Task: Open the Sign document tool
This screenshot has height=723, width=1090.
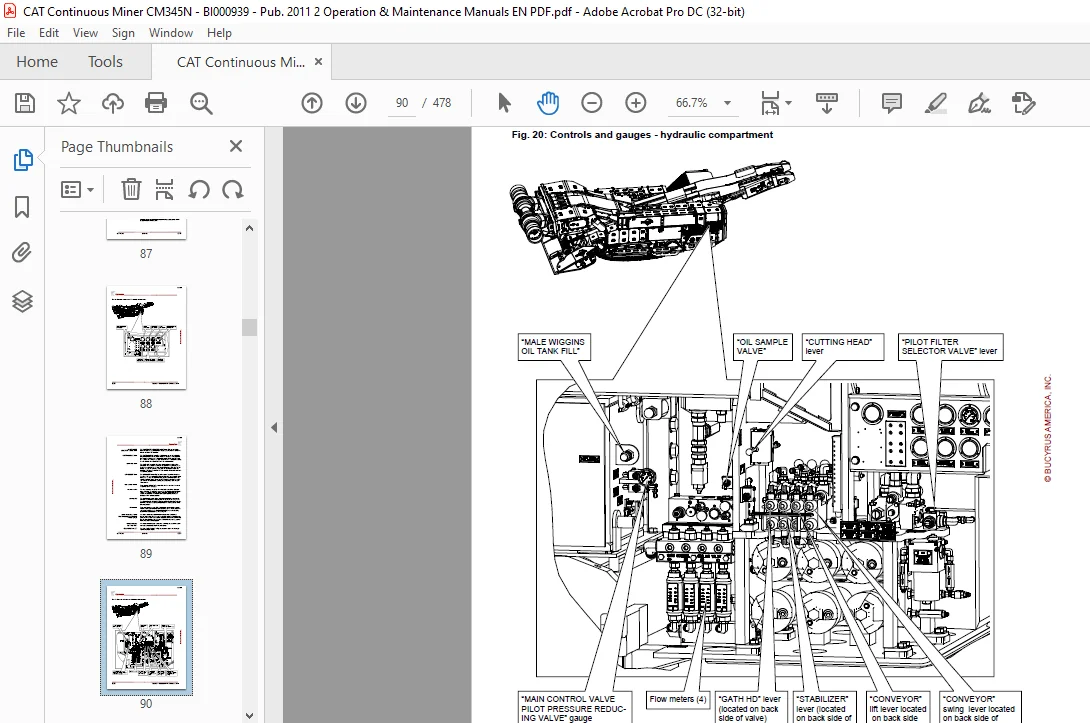Action: click(x=979, y=103)
